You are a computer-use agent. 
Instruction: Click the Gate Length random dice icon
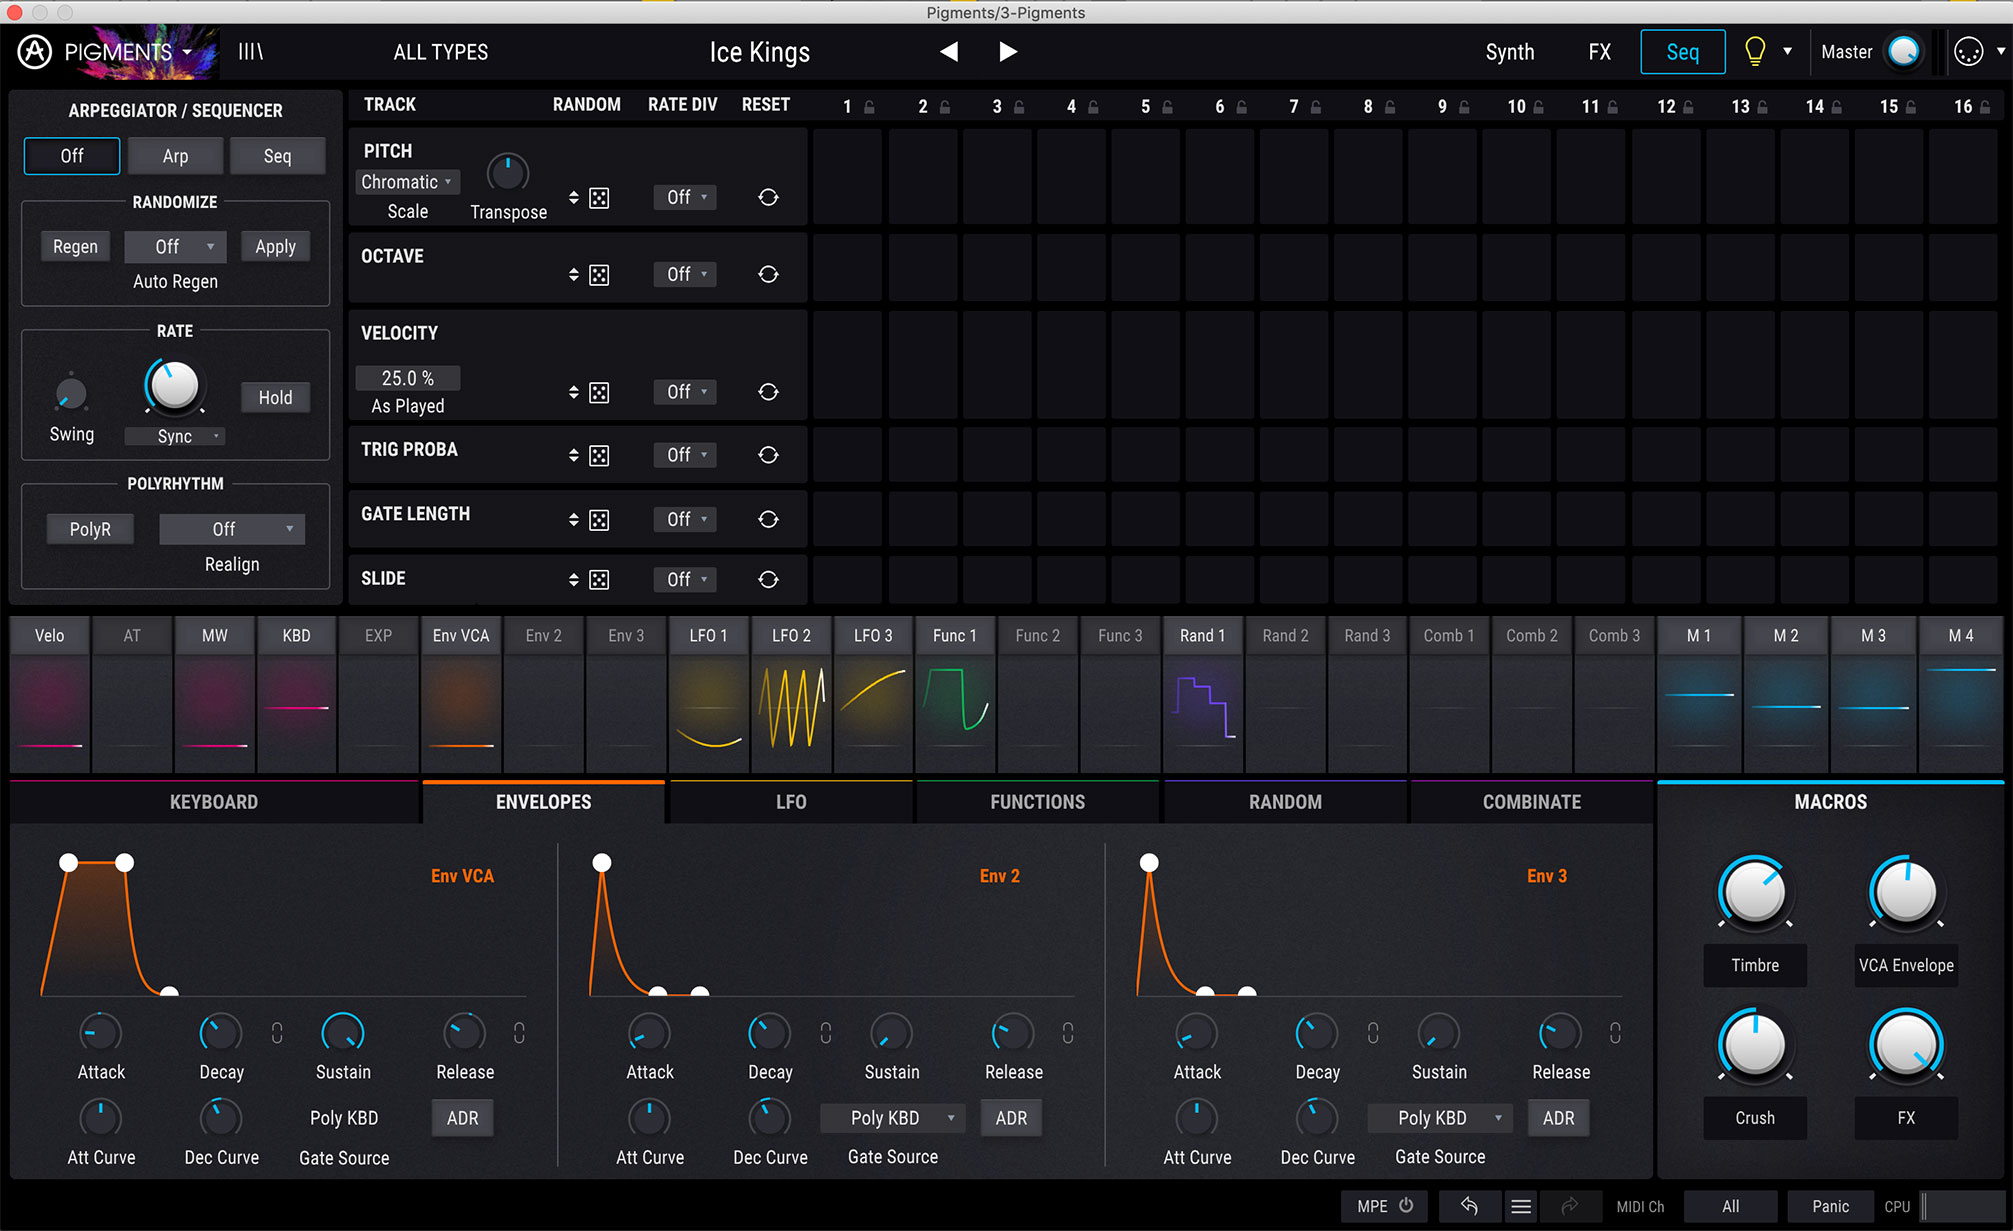[599, 520]
